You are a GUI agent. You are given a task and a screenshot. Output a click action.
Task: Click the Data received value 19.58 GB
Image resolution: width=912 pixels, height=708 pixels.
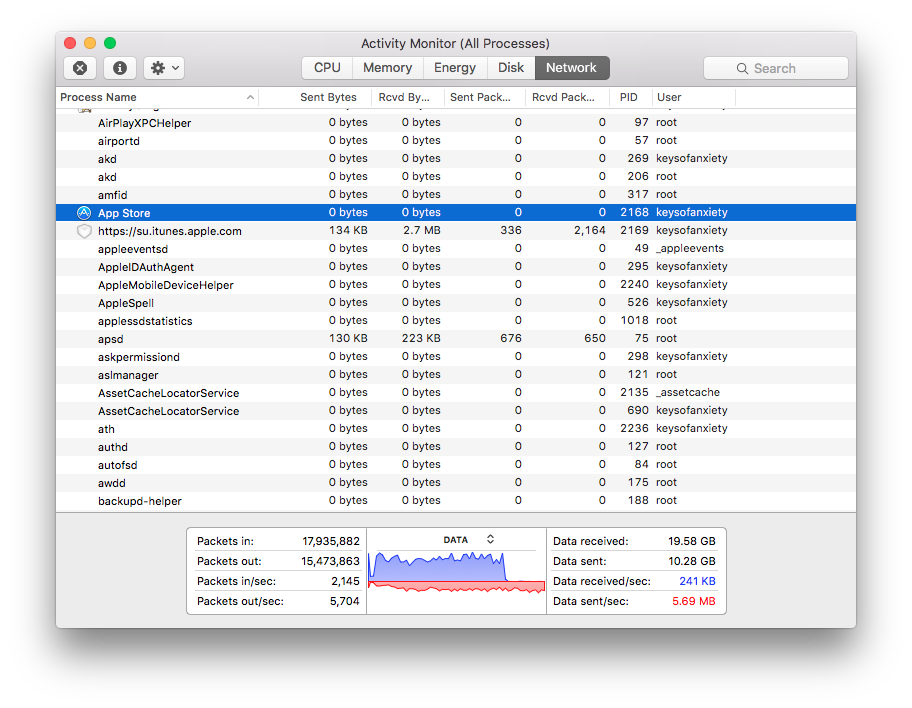(692, 541)
